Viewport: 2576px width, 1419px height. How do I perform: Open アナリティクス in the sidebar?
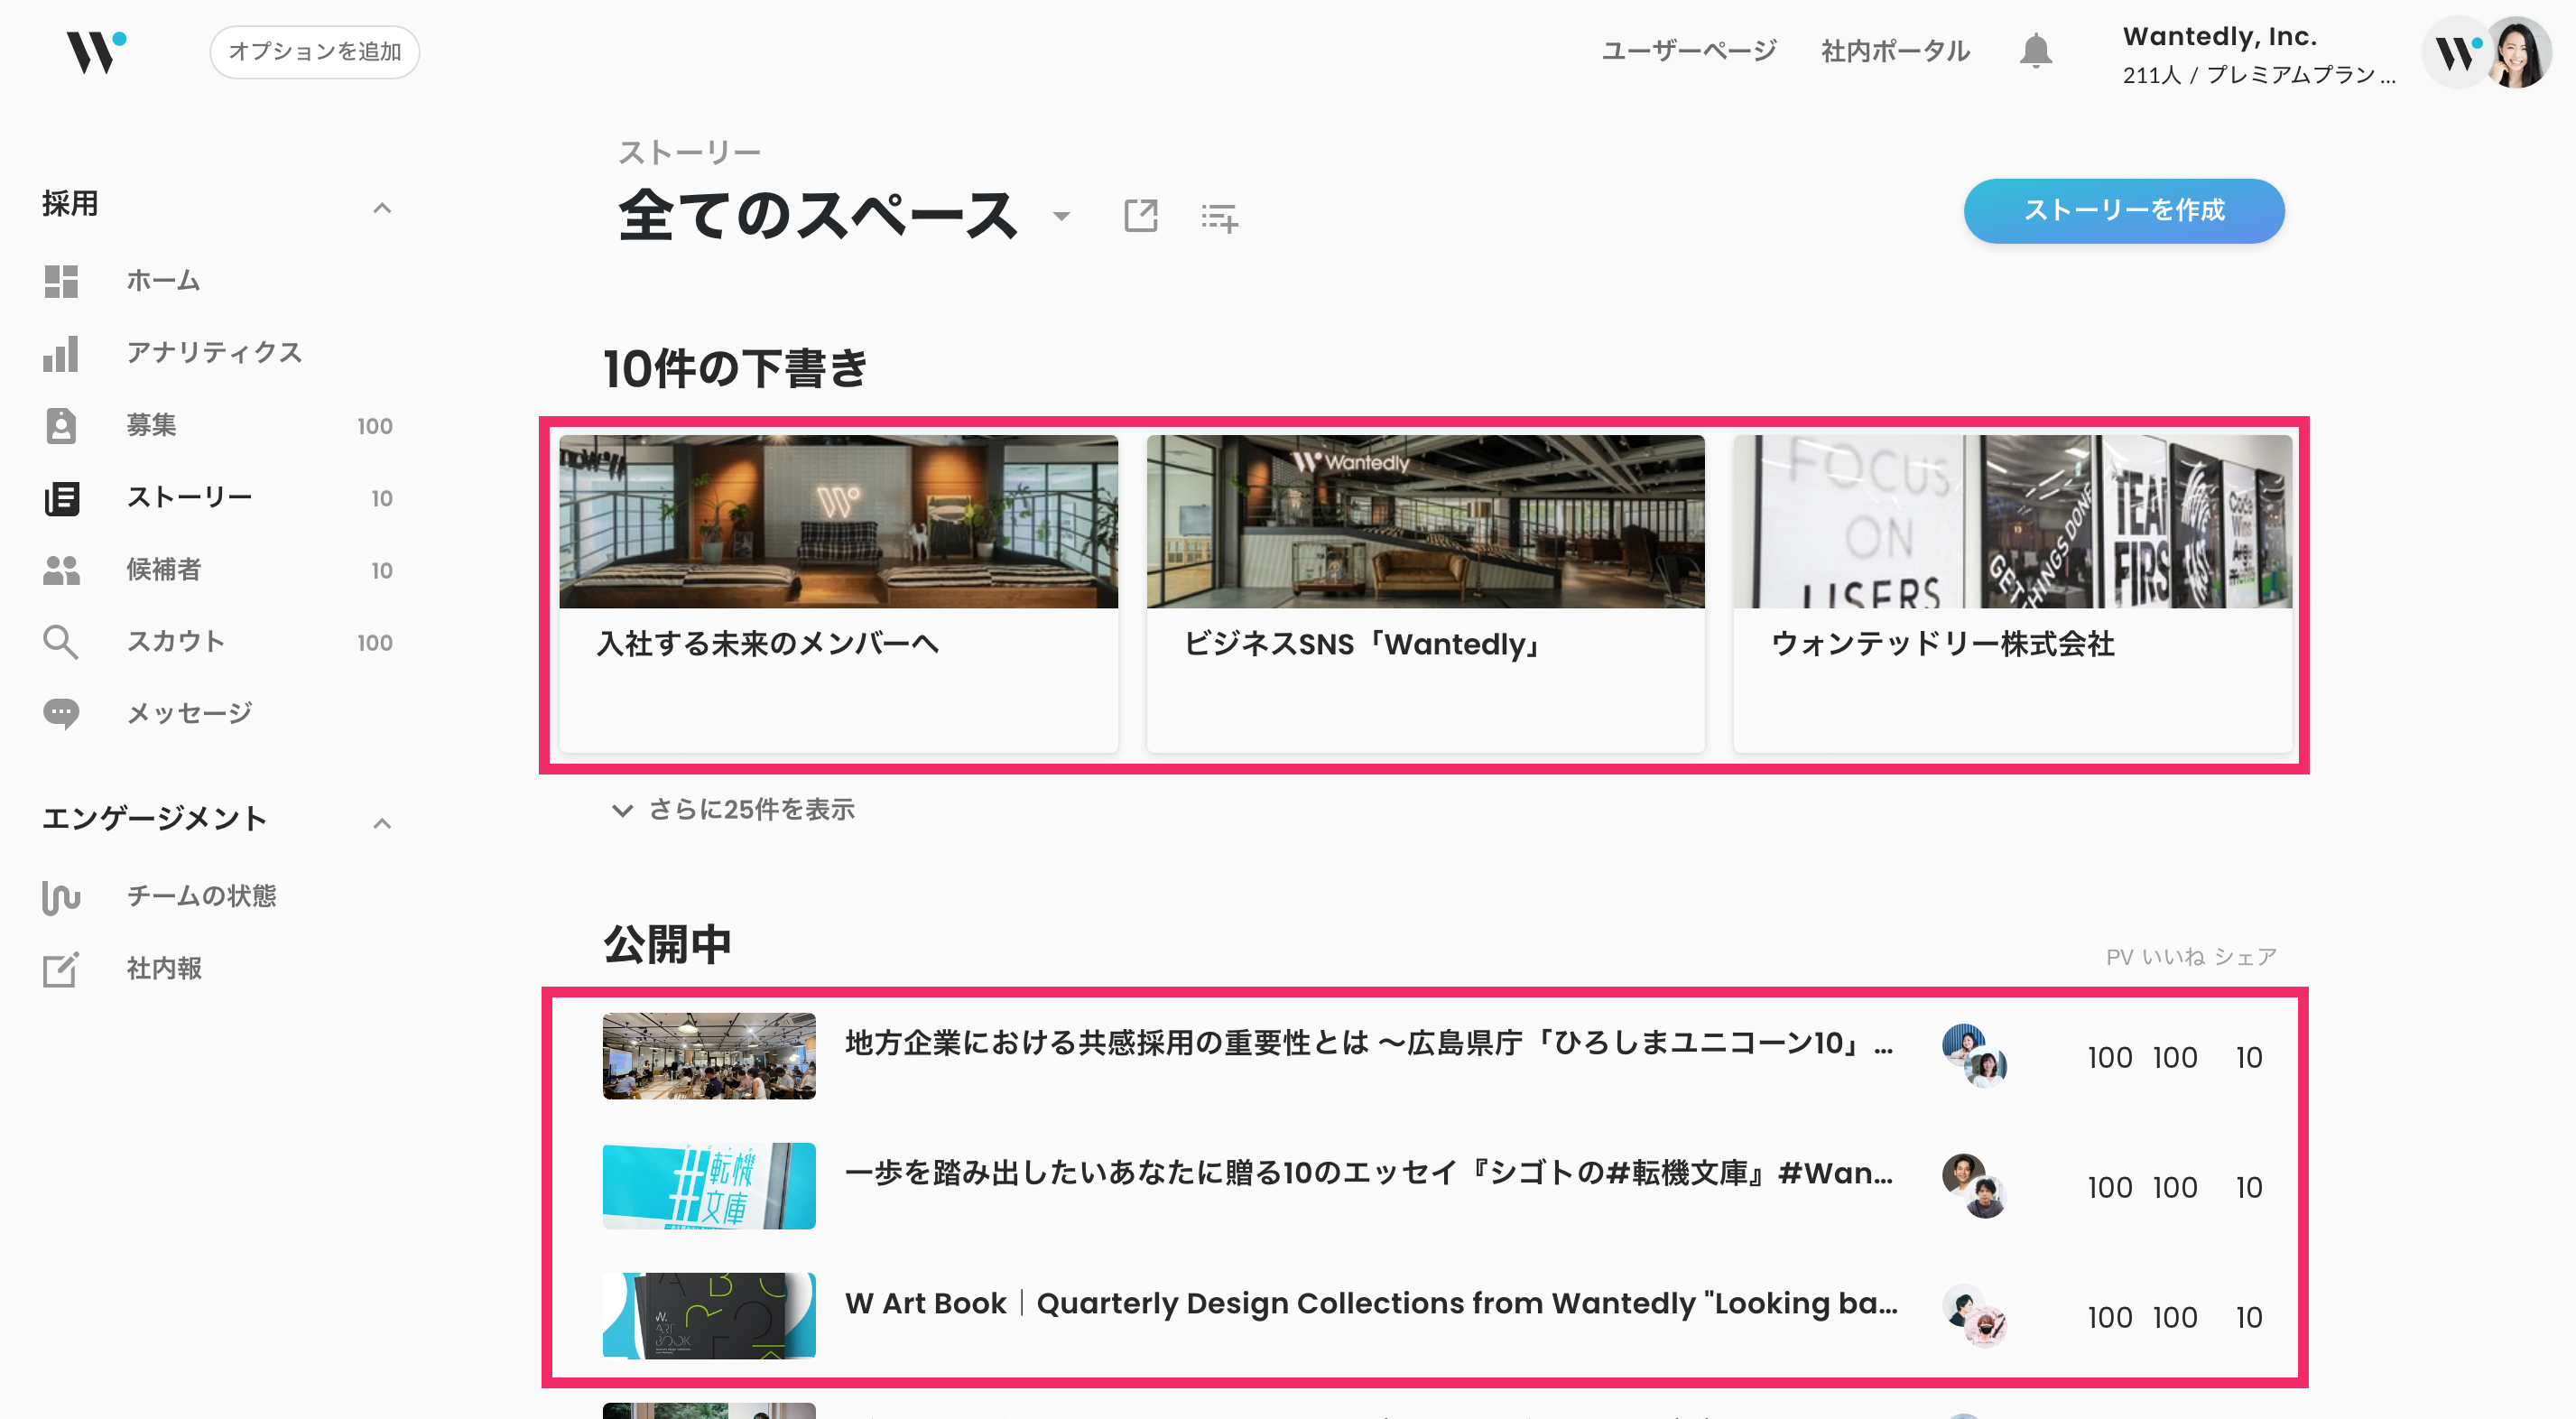(214, 353)
